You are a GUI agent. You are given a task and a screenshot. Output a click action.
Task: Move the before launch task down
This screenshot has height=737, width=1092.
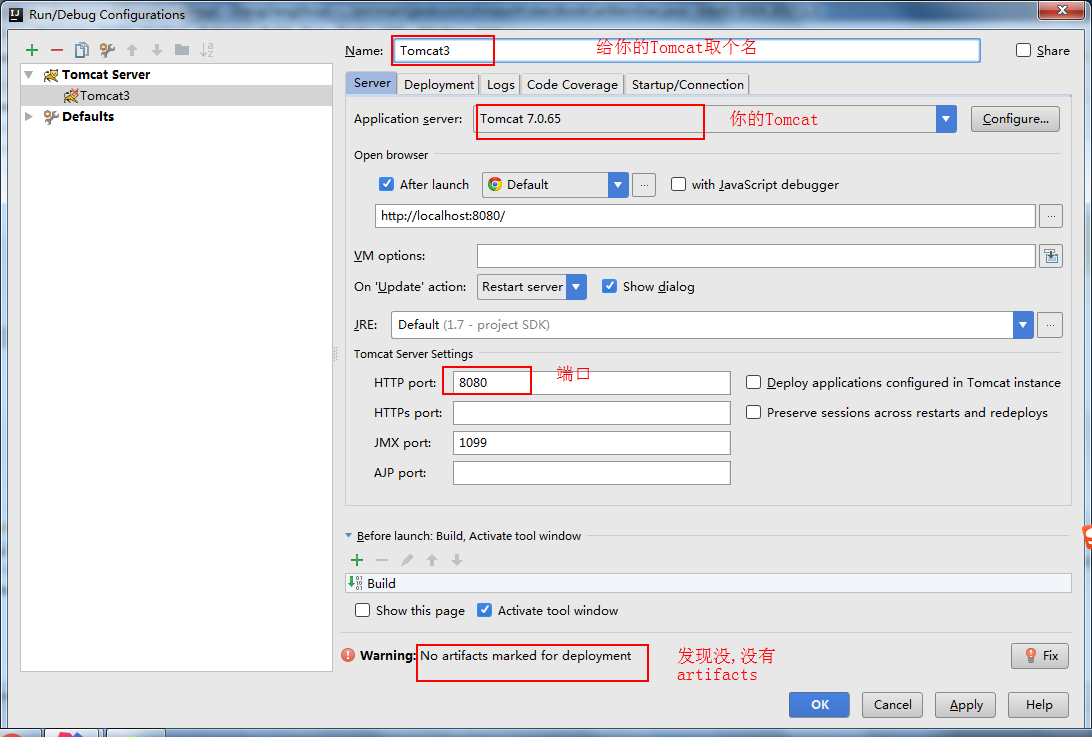click(x=457, y=560)
